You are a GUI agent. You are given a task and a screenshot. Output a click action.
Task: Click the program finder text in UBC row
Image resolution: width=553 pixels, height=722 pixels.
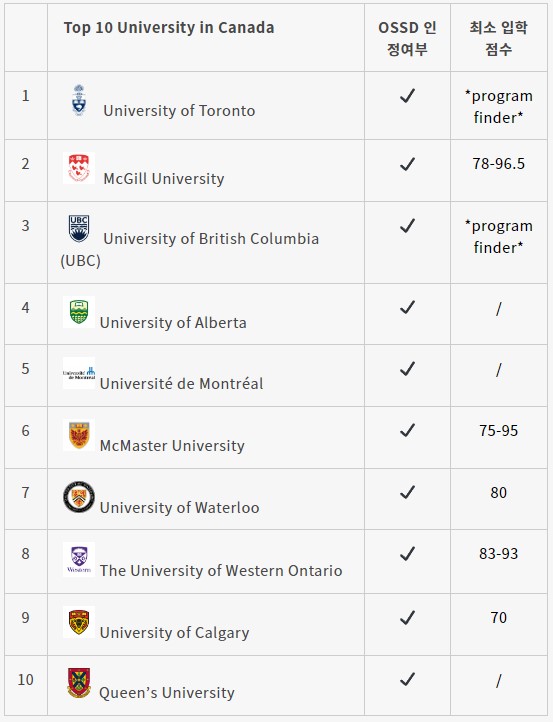pos(499,237)
